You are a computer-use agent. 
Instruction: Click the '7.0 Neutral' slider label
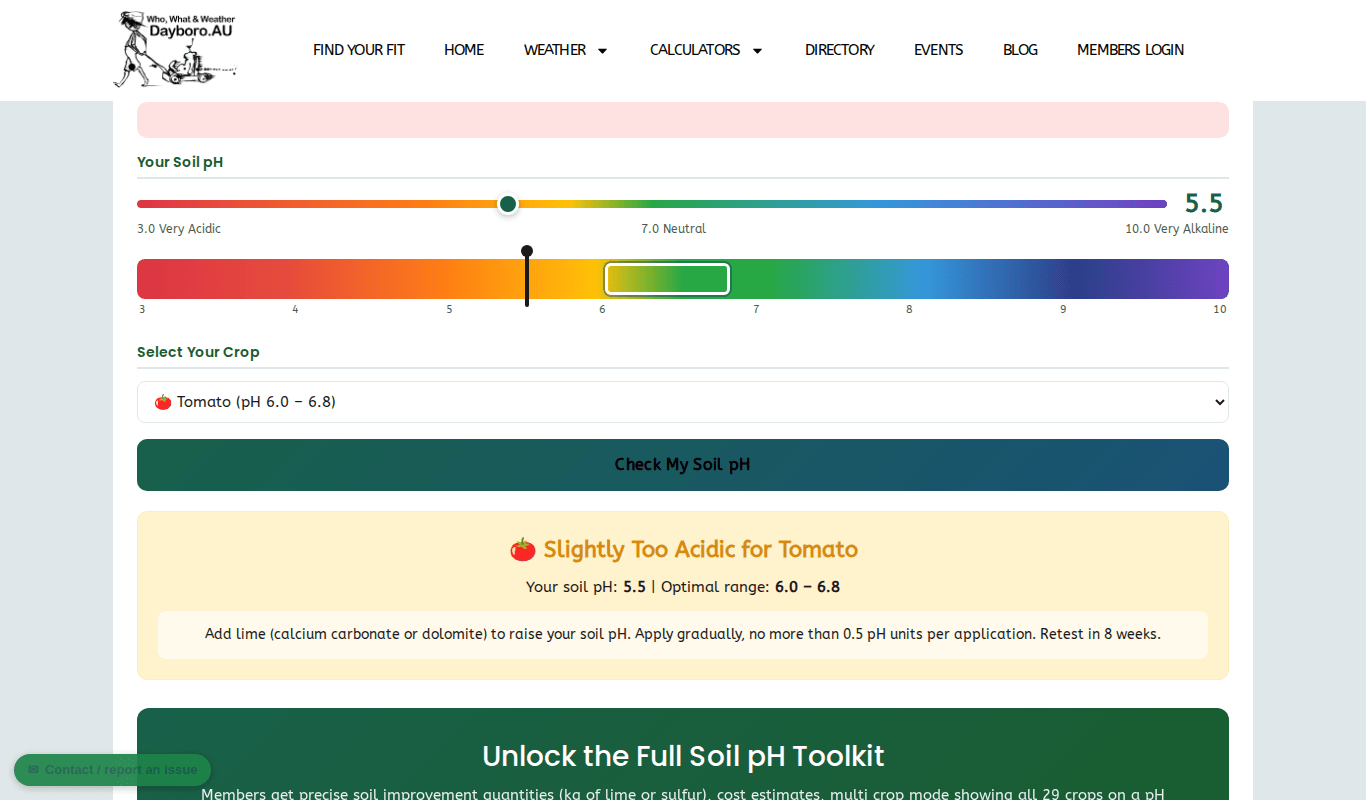pos(673,229)
